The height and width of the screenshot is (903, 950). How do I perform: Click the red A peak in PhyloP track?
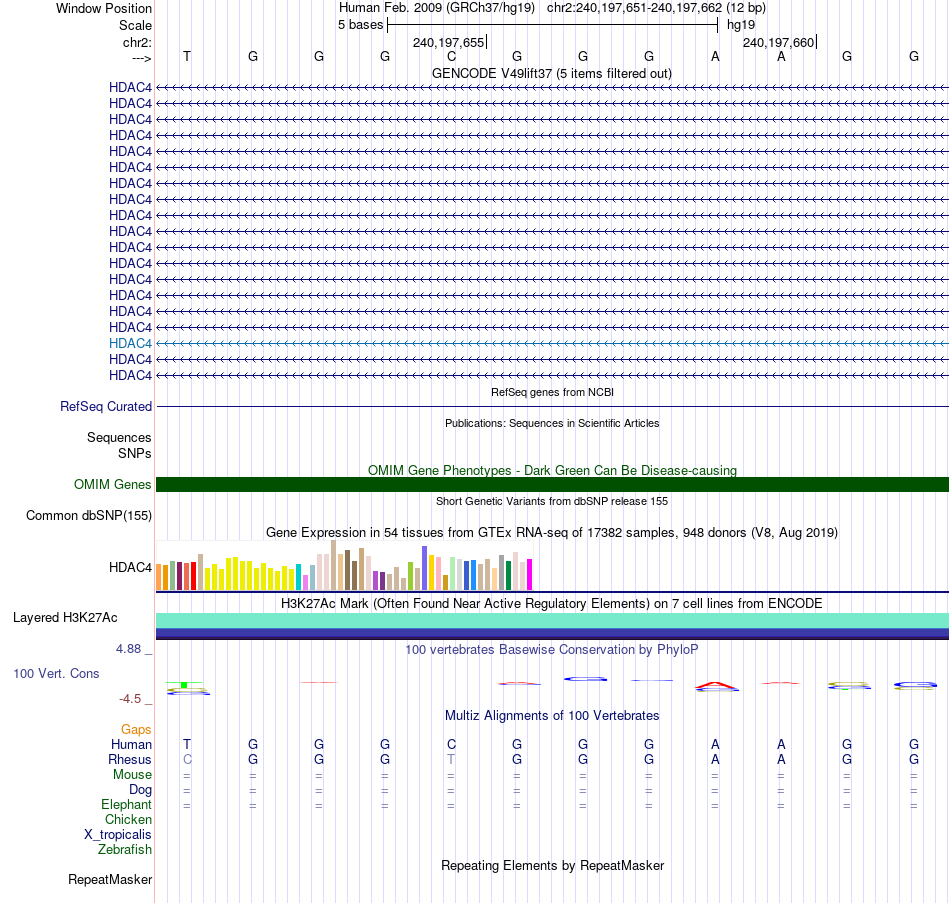[716, 685]
